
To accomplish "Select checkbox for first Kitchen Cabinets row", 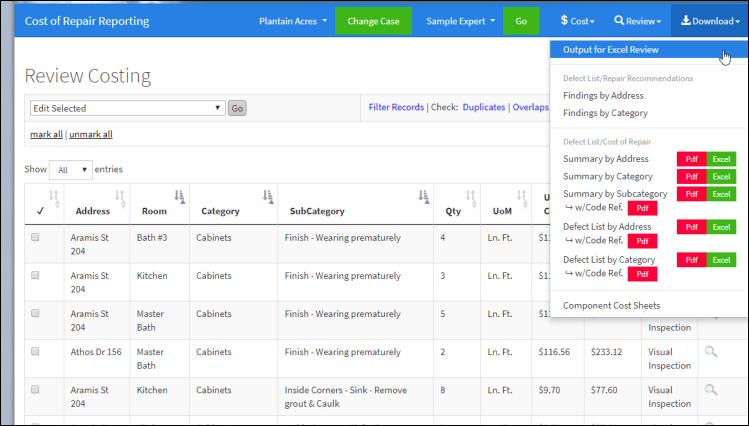I will 36,276.
